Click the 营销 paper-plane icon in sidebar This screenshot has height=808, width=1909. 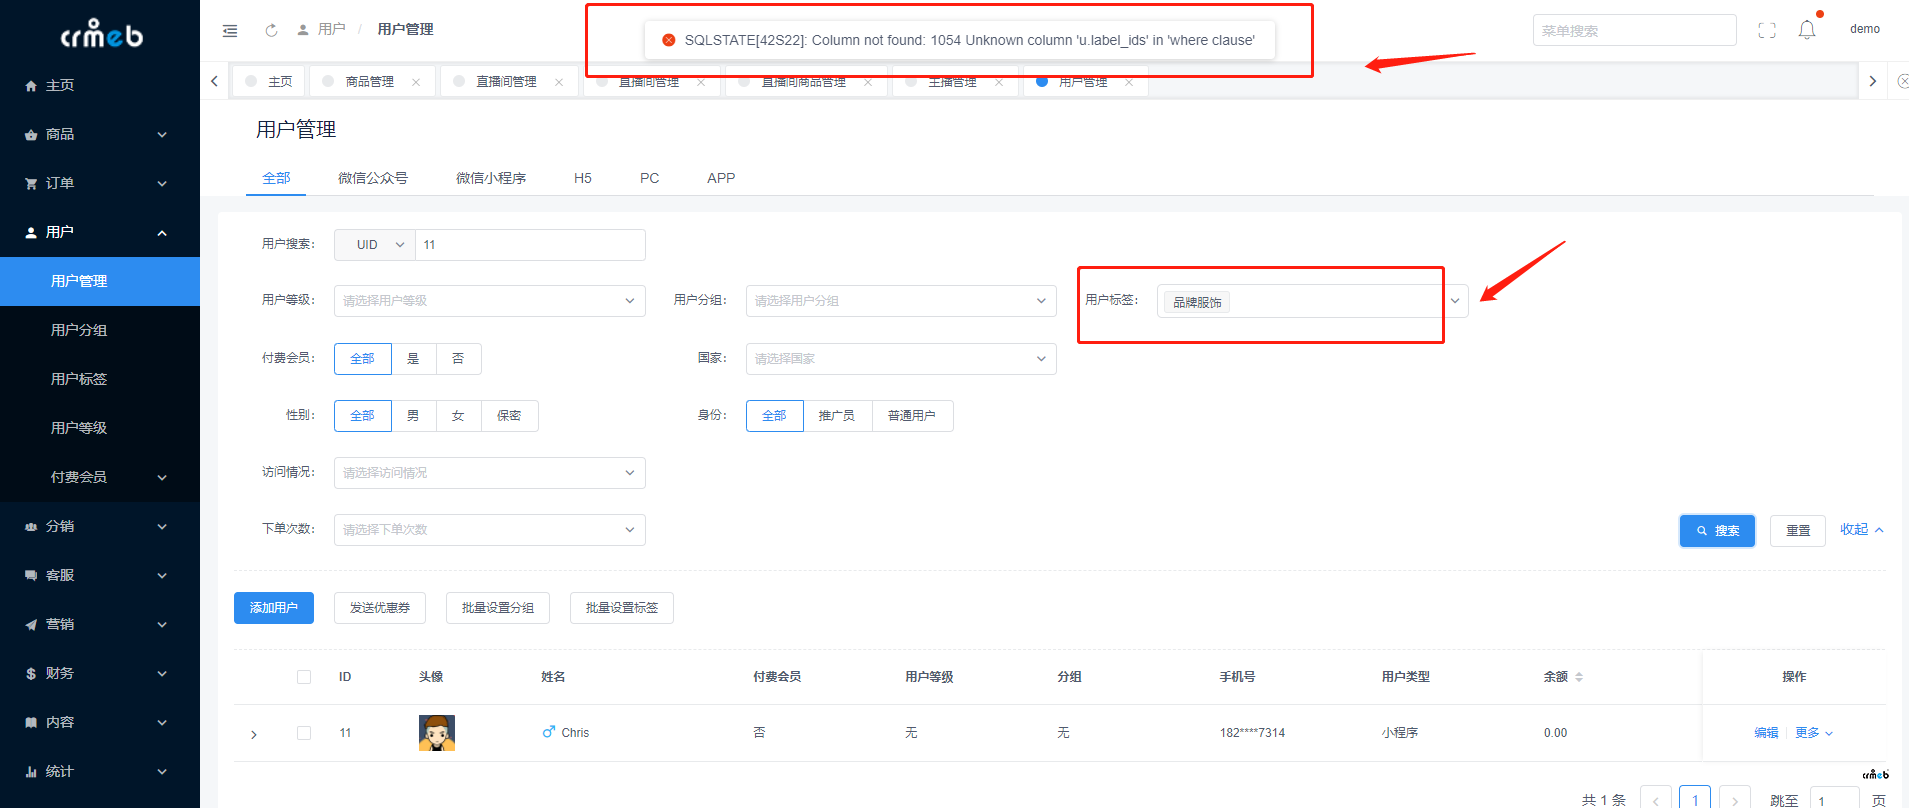[31, 625]
